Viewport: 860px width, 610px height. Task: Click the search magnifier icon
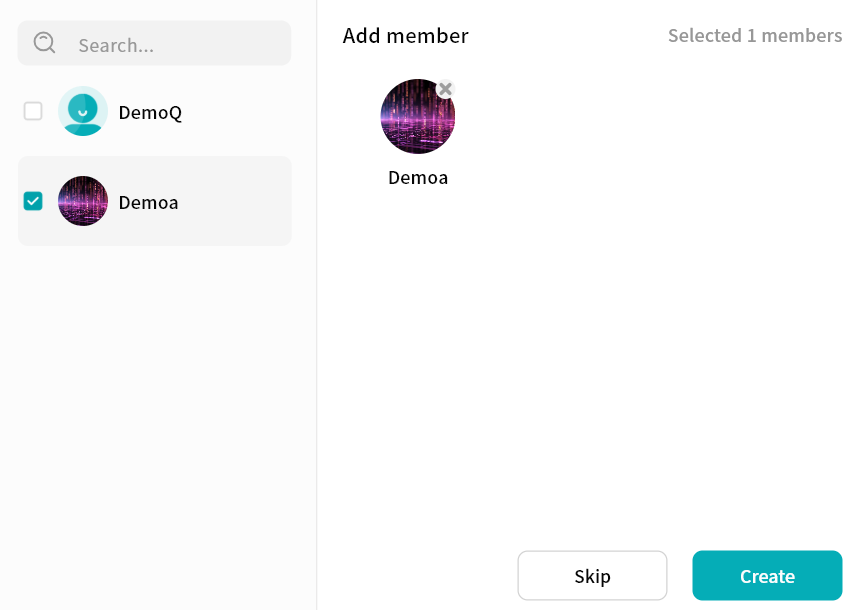coord(45,43)
